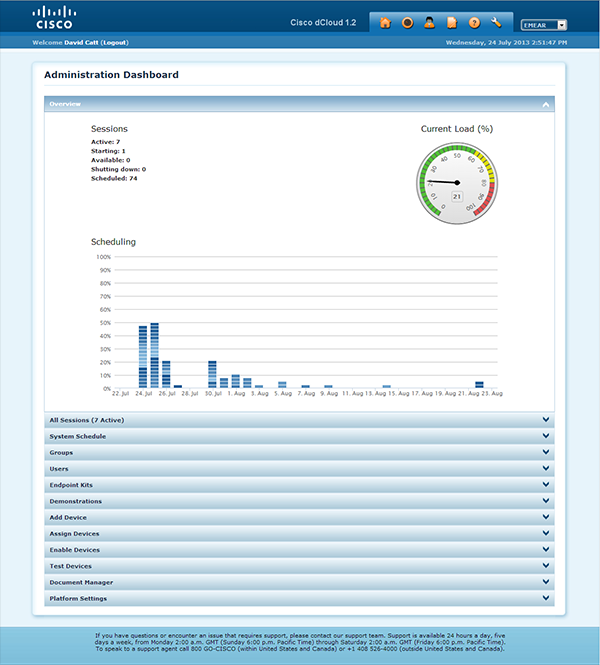This screenshot has width=600, height=665.
Task: Click the round clock/schedule icon
Action: (407, 23)
